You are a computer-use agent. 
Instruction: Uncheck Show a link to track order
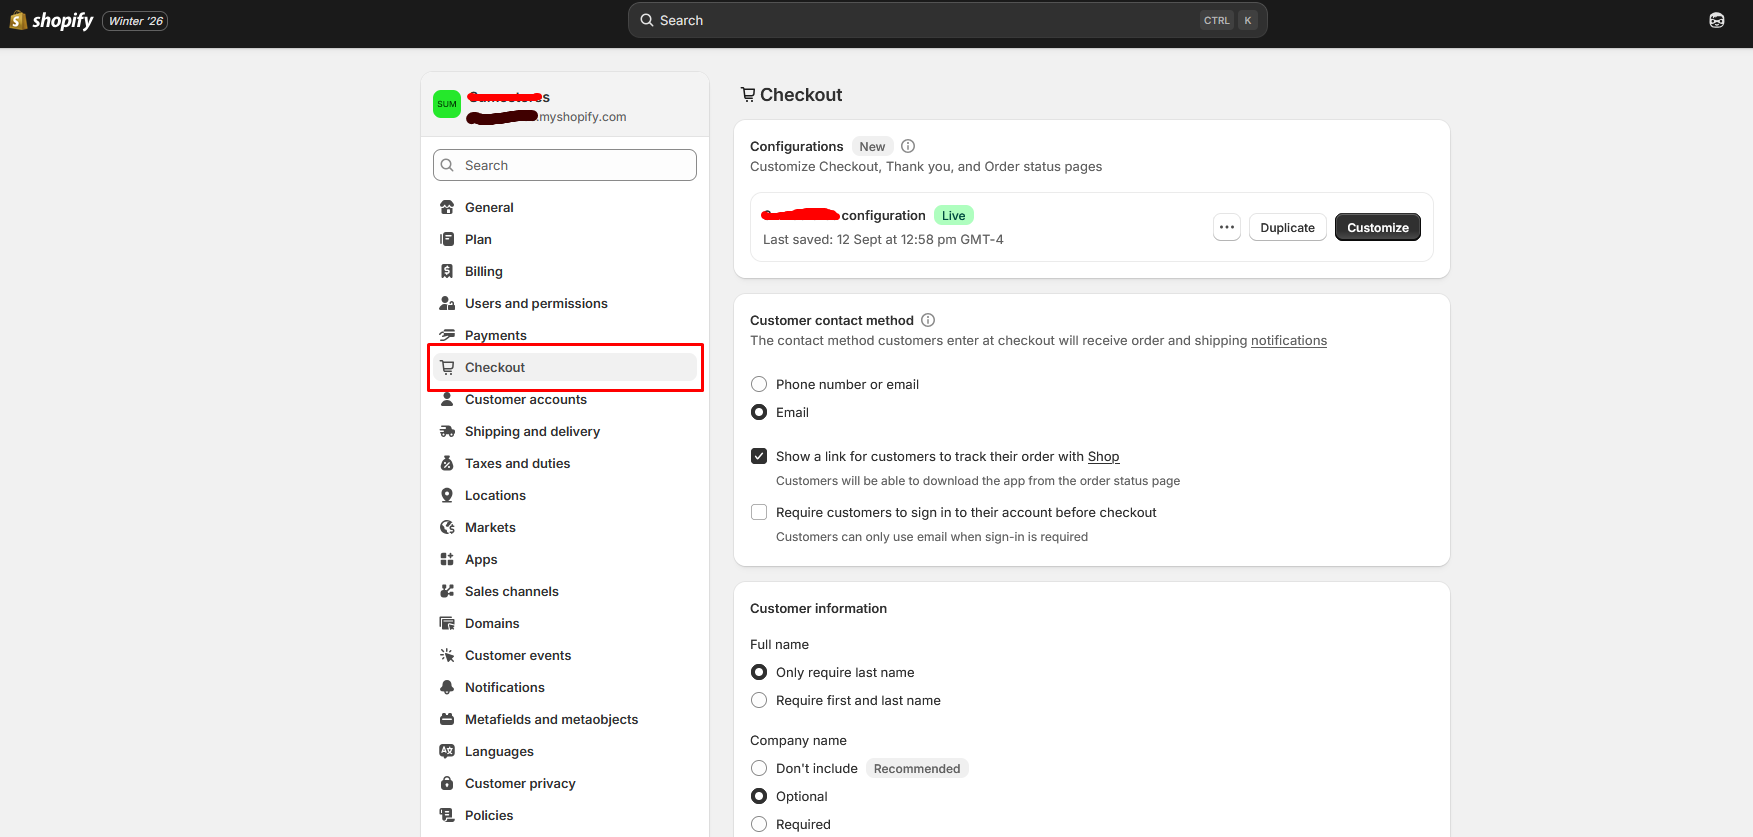759,456
